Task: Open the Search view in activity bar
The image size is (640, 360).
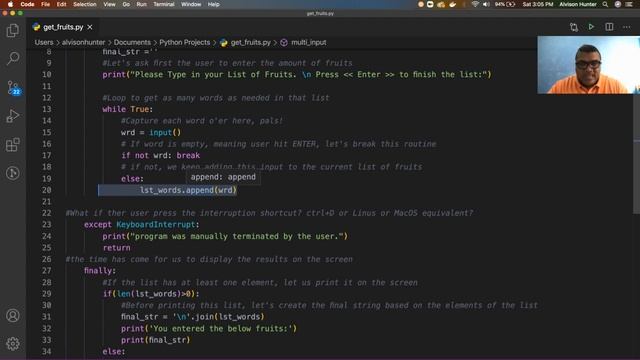Action: (x=13, y=58)
